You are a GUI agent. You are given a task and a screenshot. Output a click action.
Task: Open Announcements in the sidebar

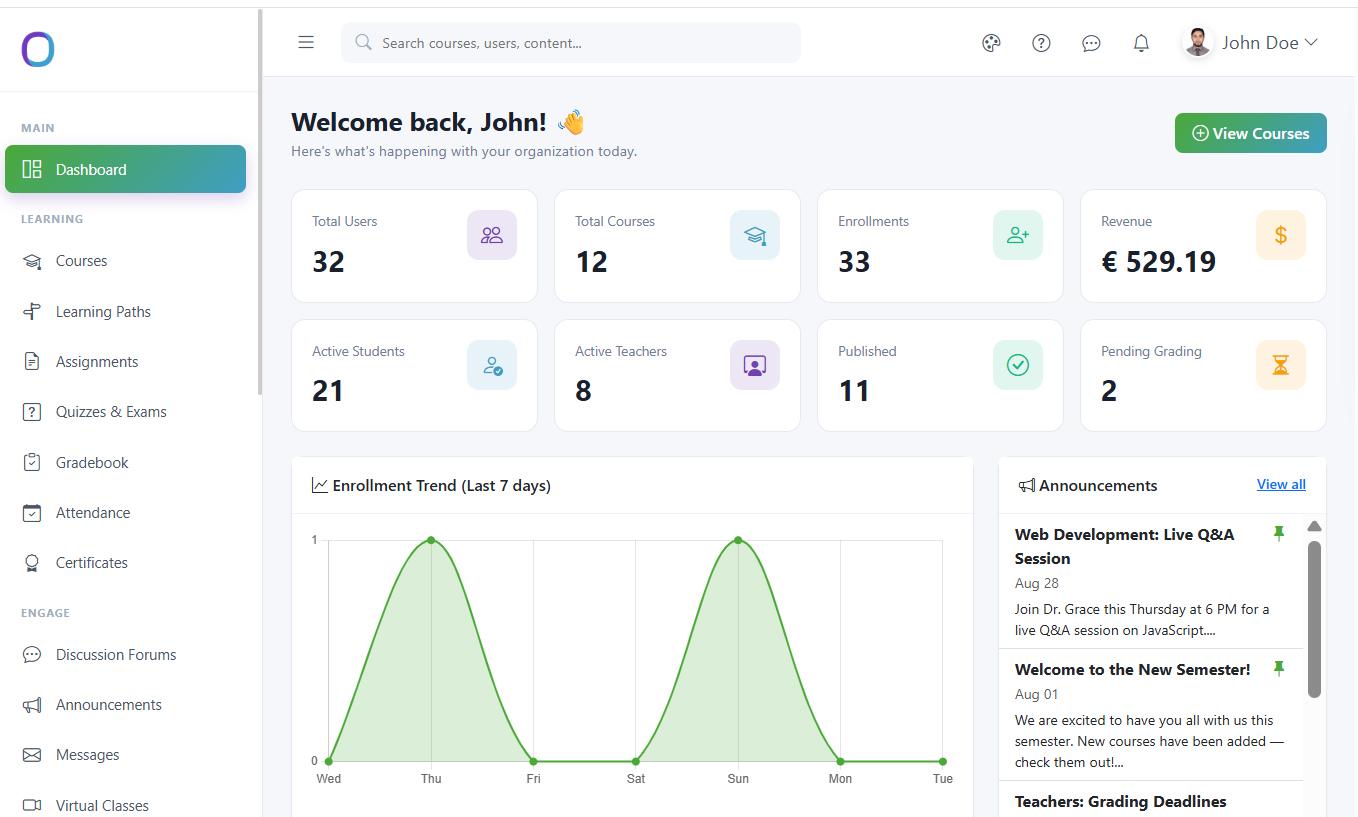(125, 705)
